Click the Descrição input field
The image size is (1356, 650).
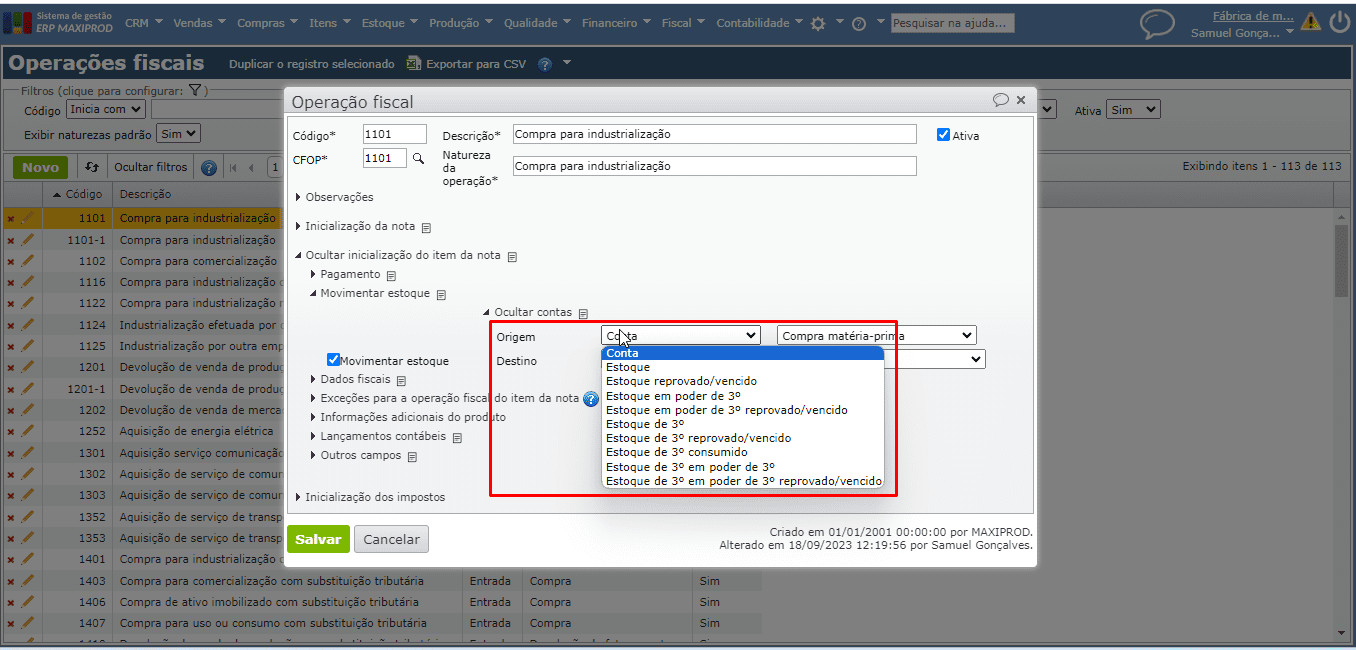714,134
